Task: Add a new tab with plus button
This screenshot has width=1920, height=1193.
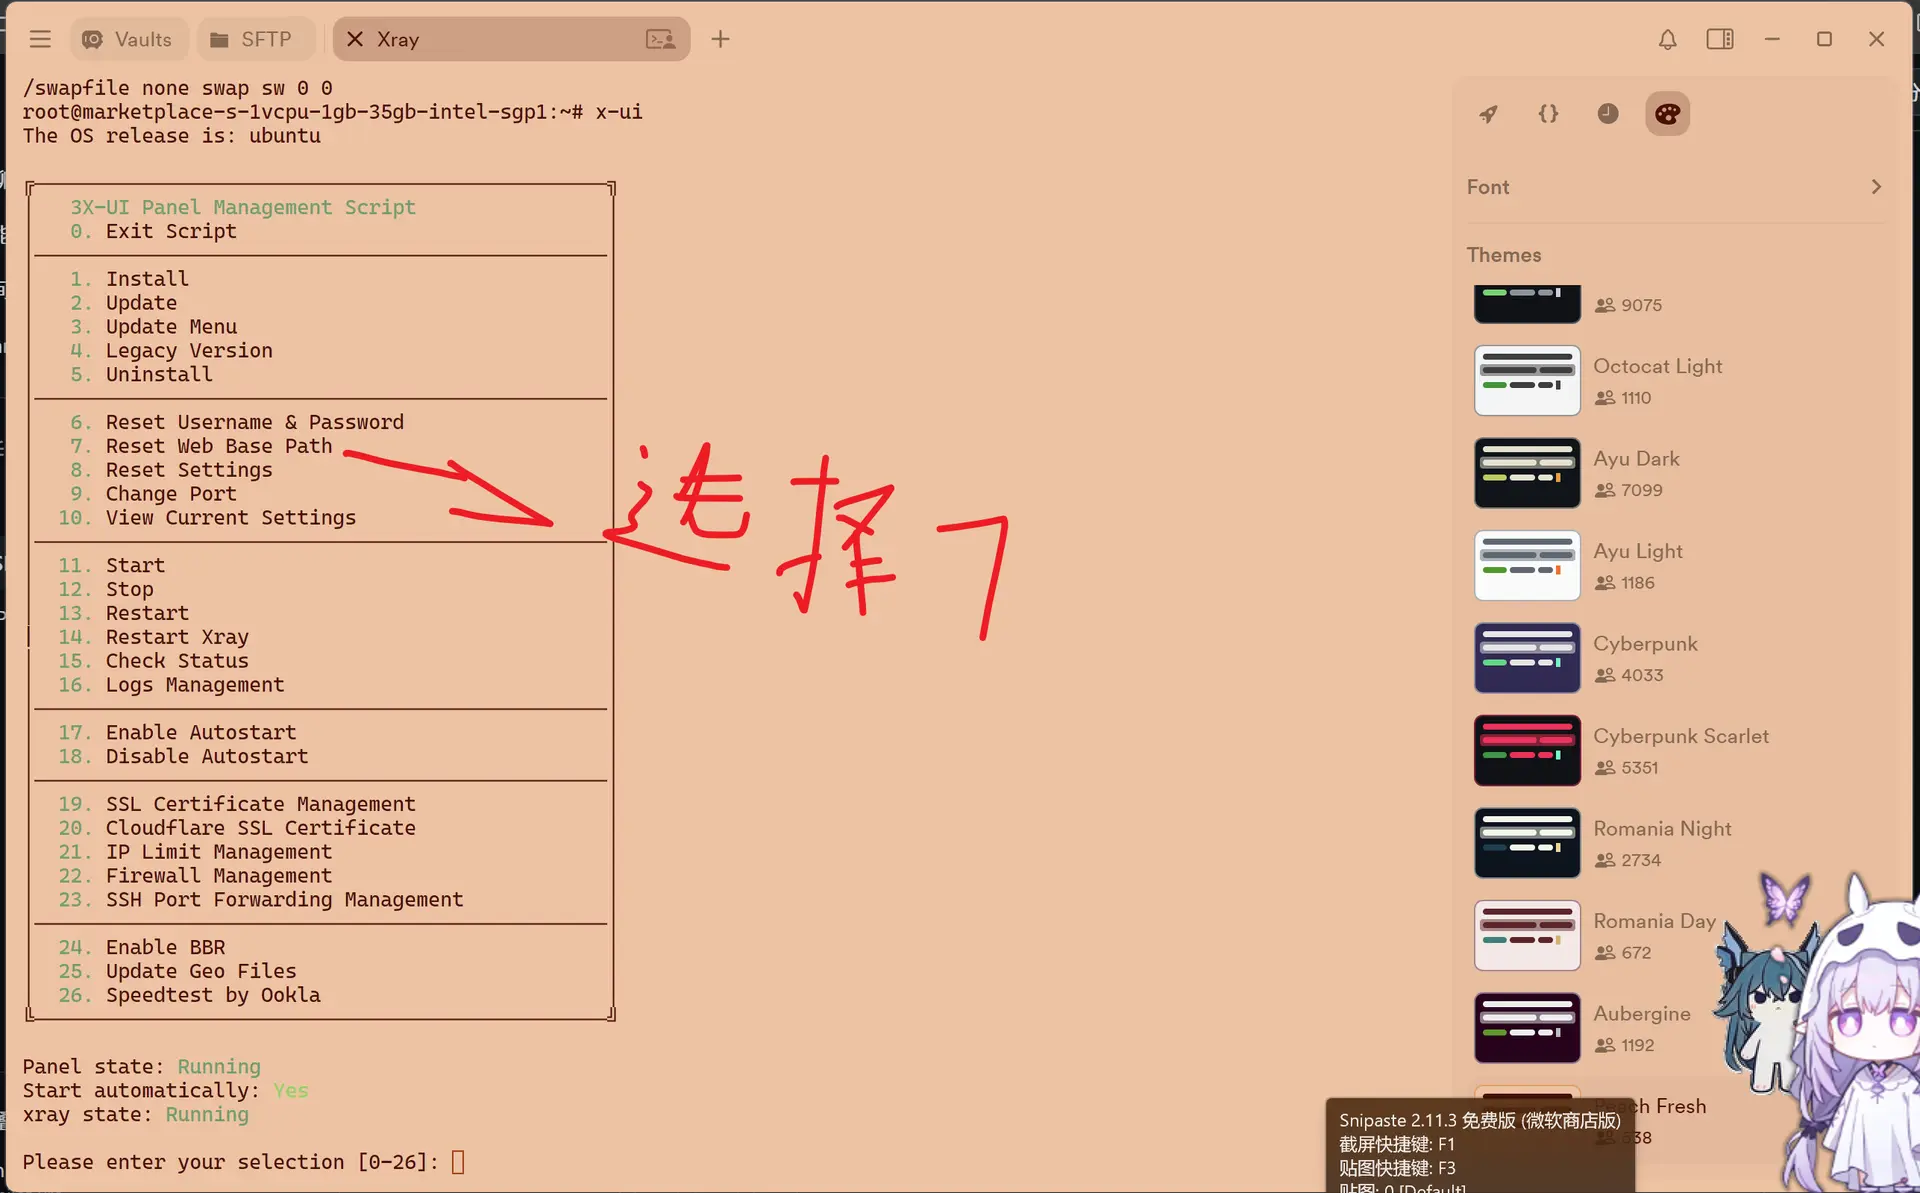Action: click(x=720, y=39)
